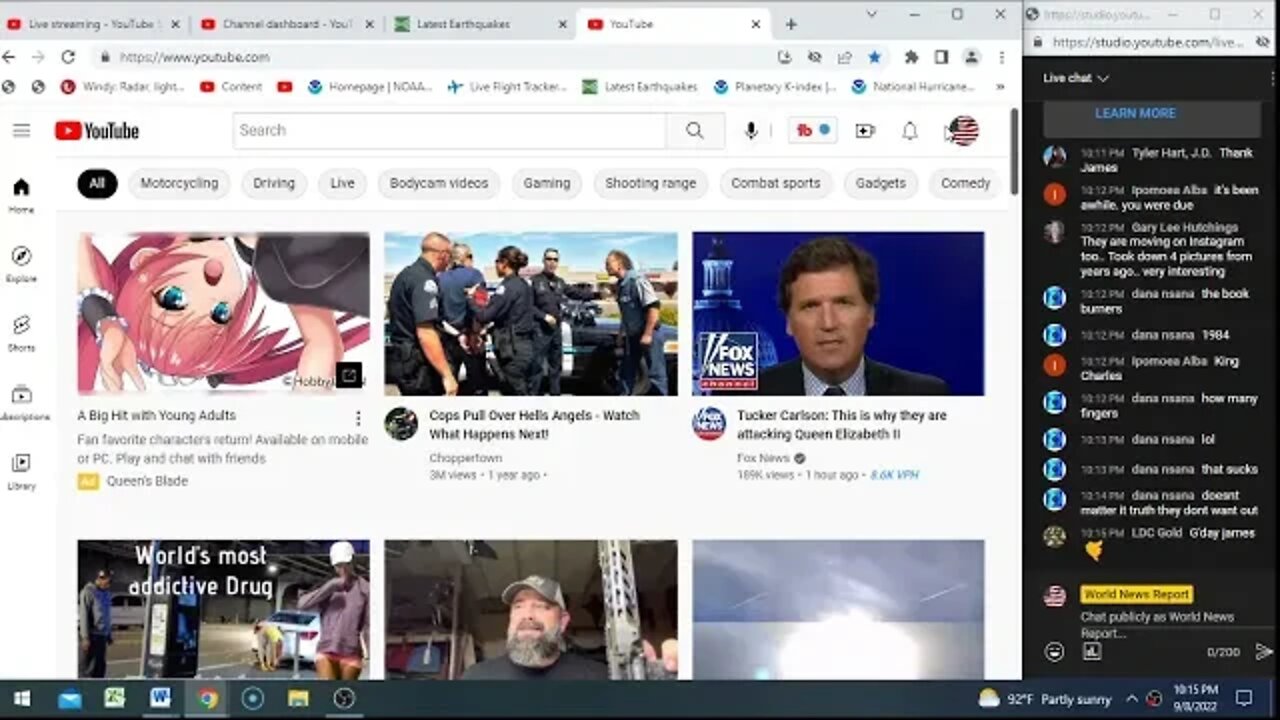Open Explore in the sidebar
The width and height of the screenshot is (1280, 720).
[x=21, y=264]
